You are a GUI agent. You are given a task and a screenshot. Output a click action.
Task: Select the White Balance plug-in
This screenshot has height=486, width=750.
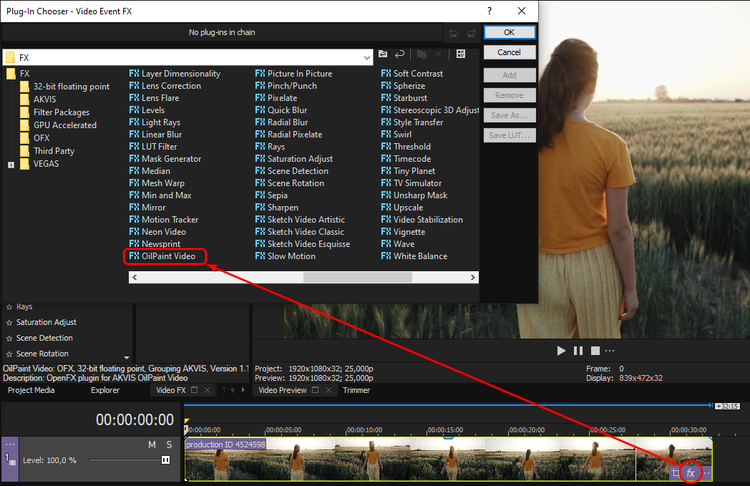pyautogui.click(x=414, y=256)
